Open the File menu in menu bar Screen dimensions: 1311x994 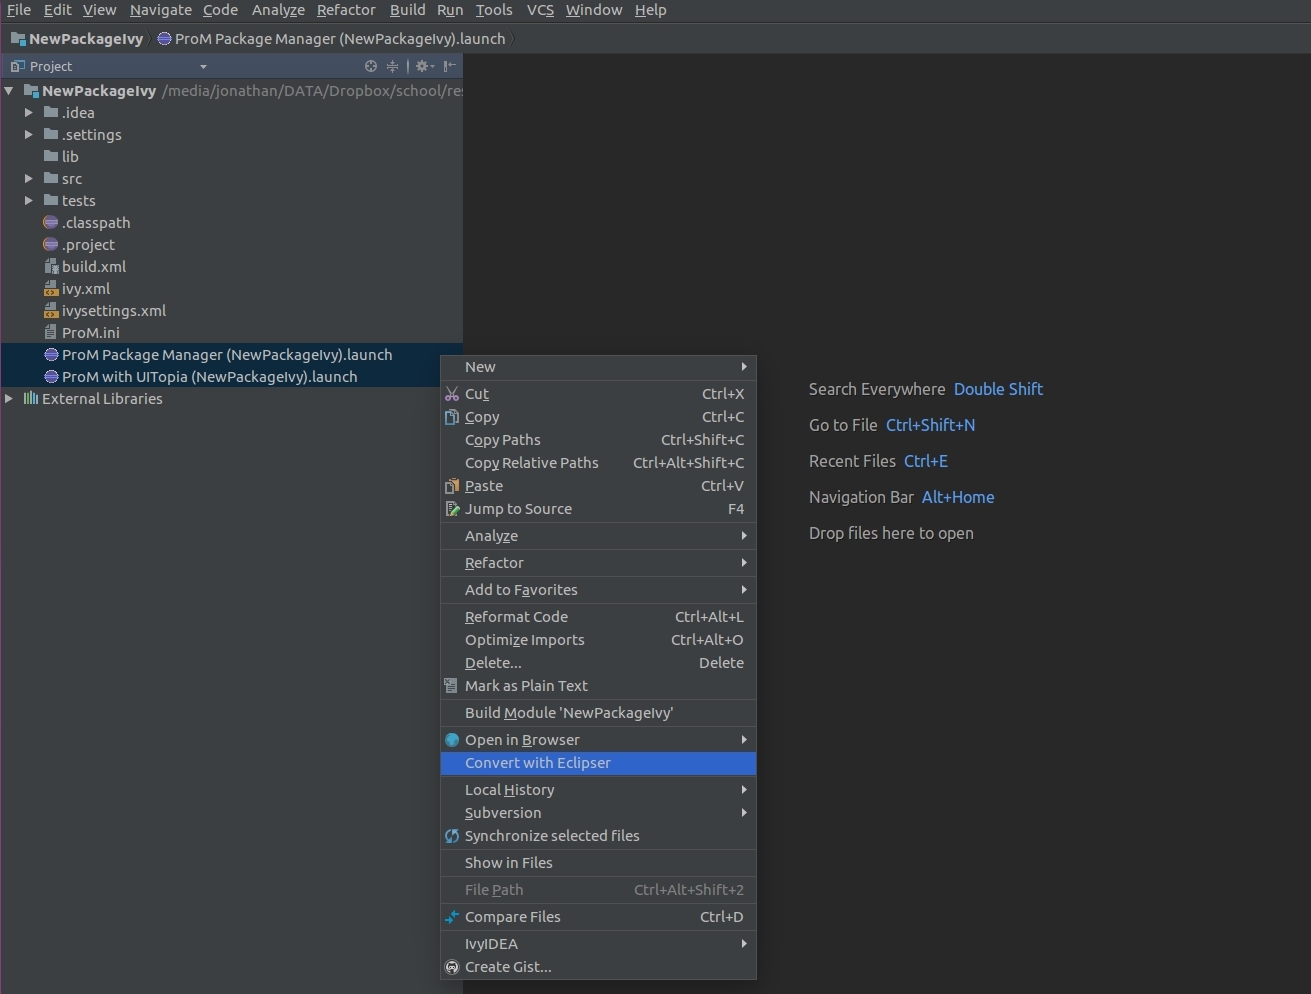tap(19, 10)
